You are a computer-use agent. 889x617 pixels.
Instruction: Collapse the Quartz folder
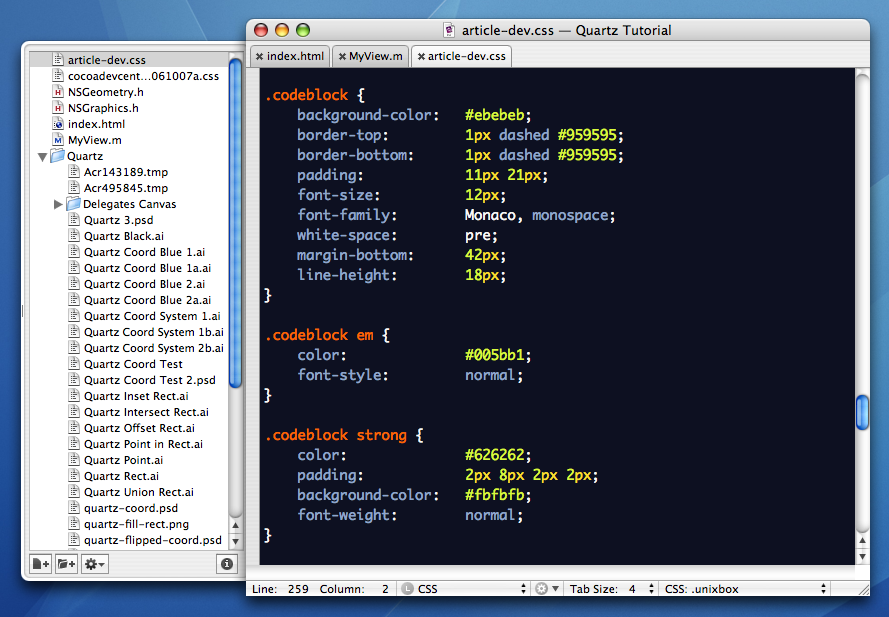pos(42,157)
